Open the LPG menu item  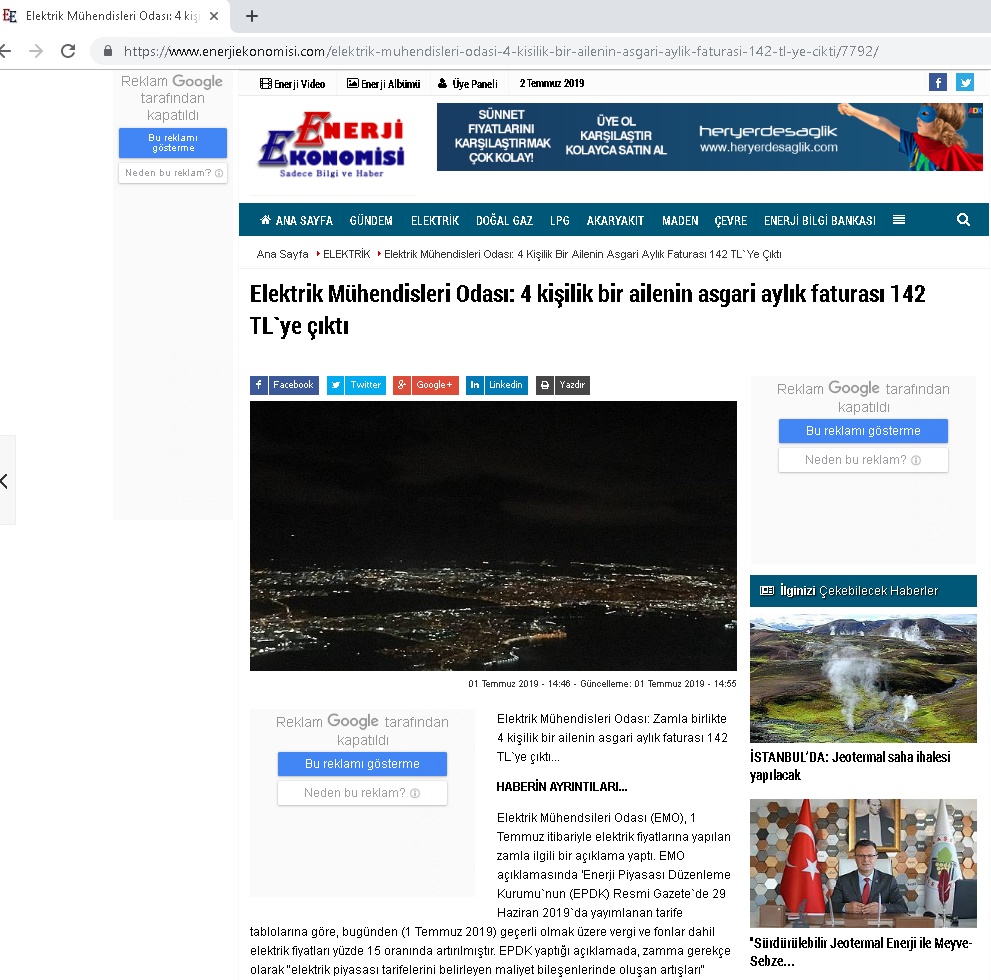click(x=560, y=221)
